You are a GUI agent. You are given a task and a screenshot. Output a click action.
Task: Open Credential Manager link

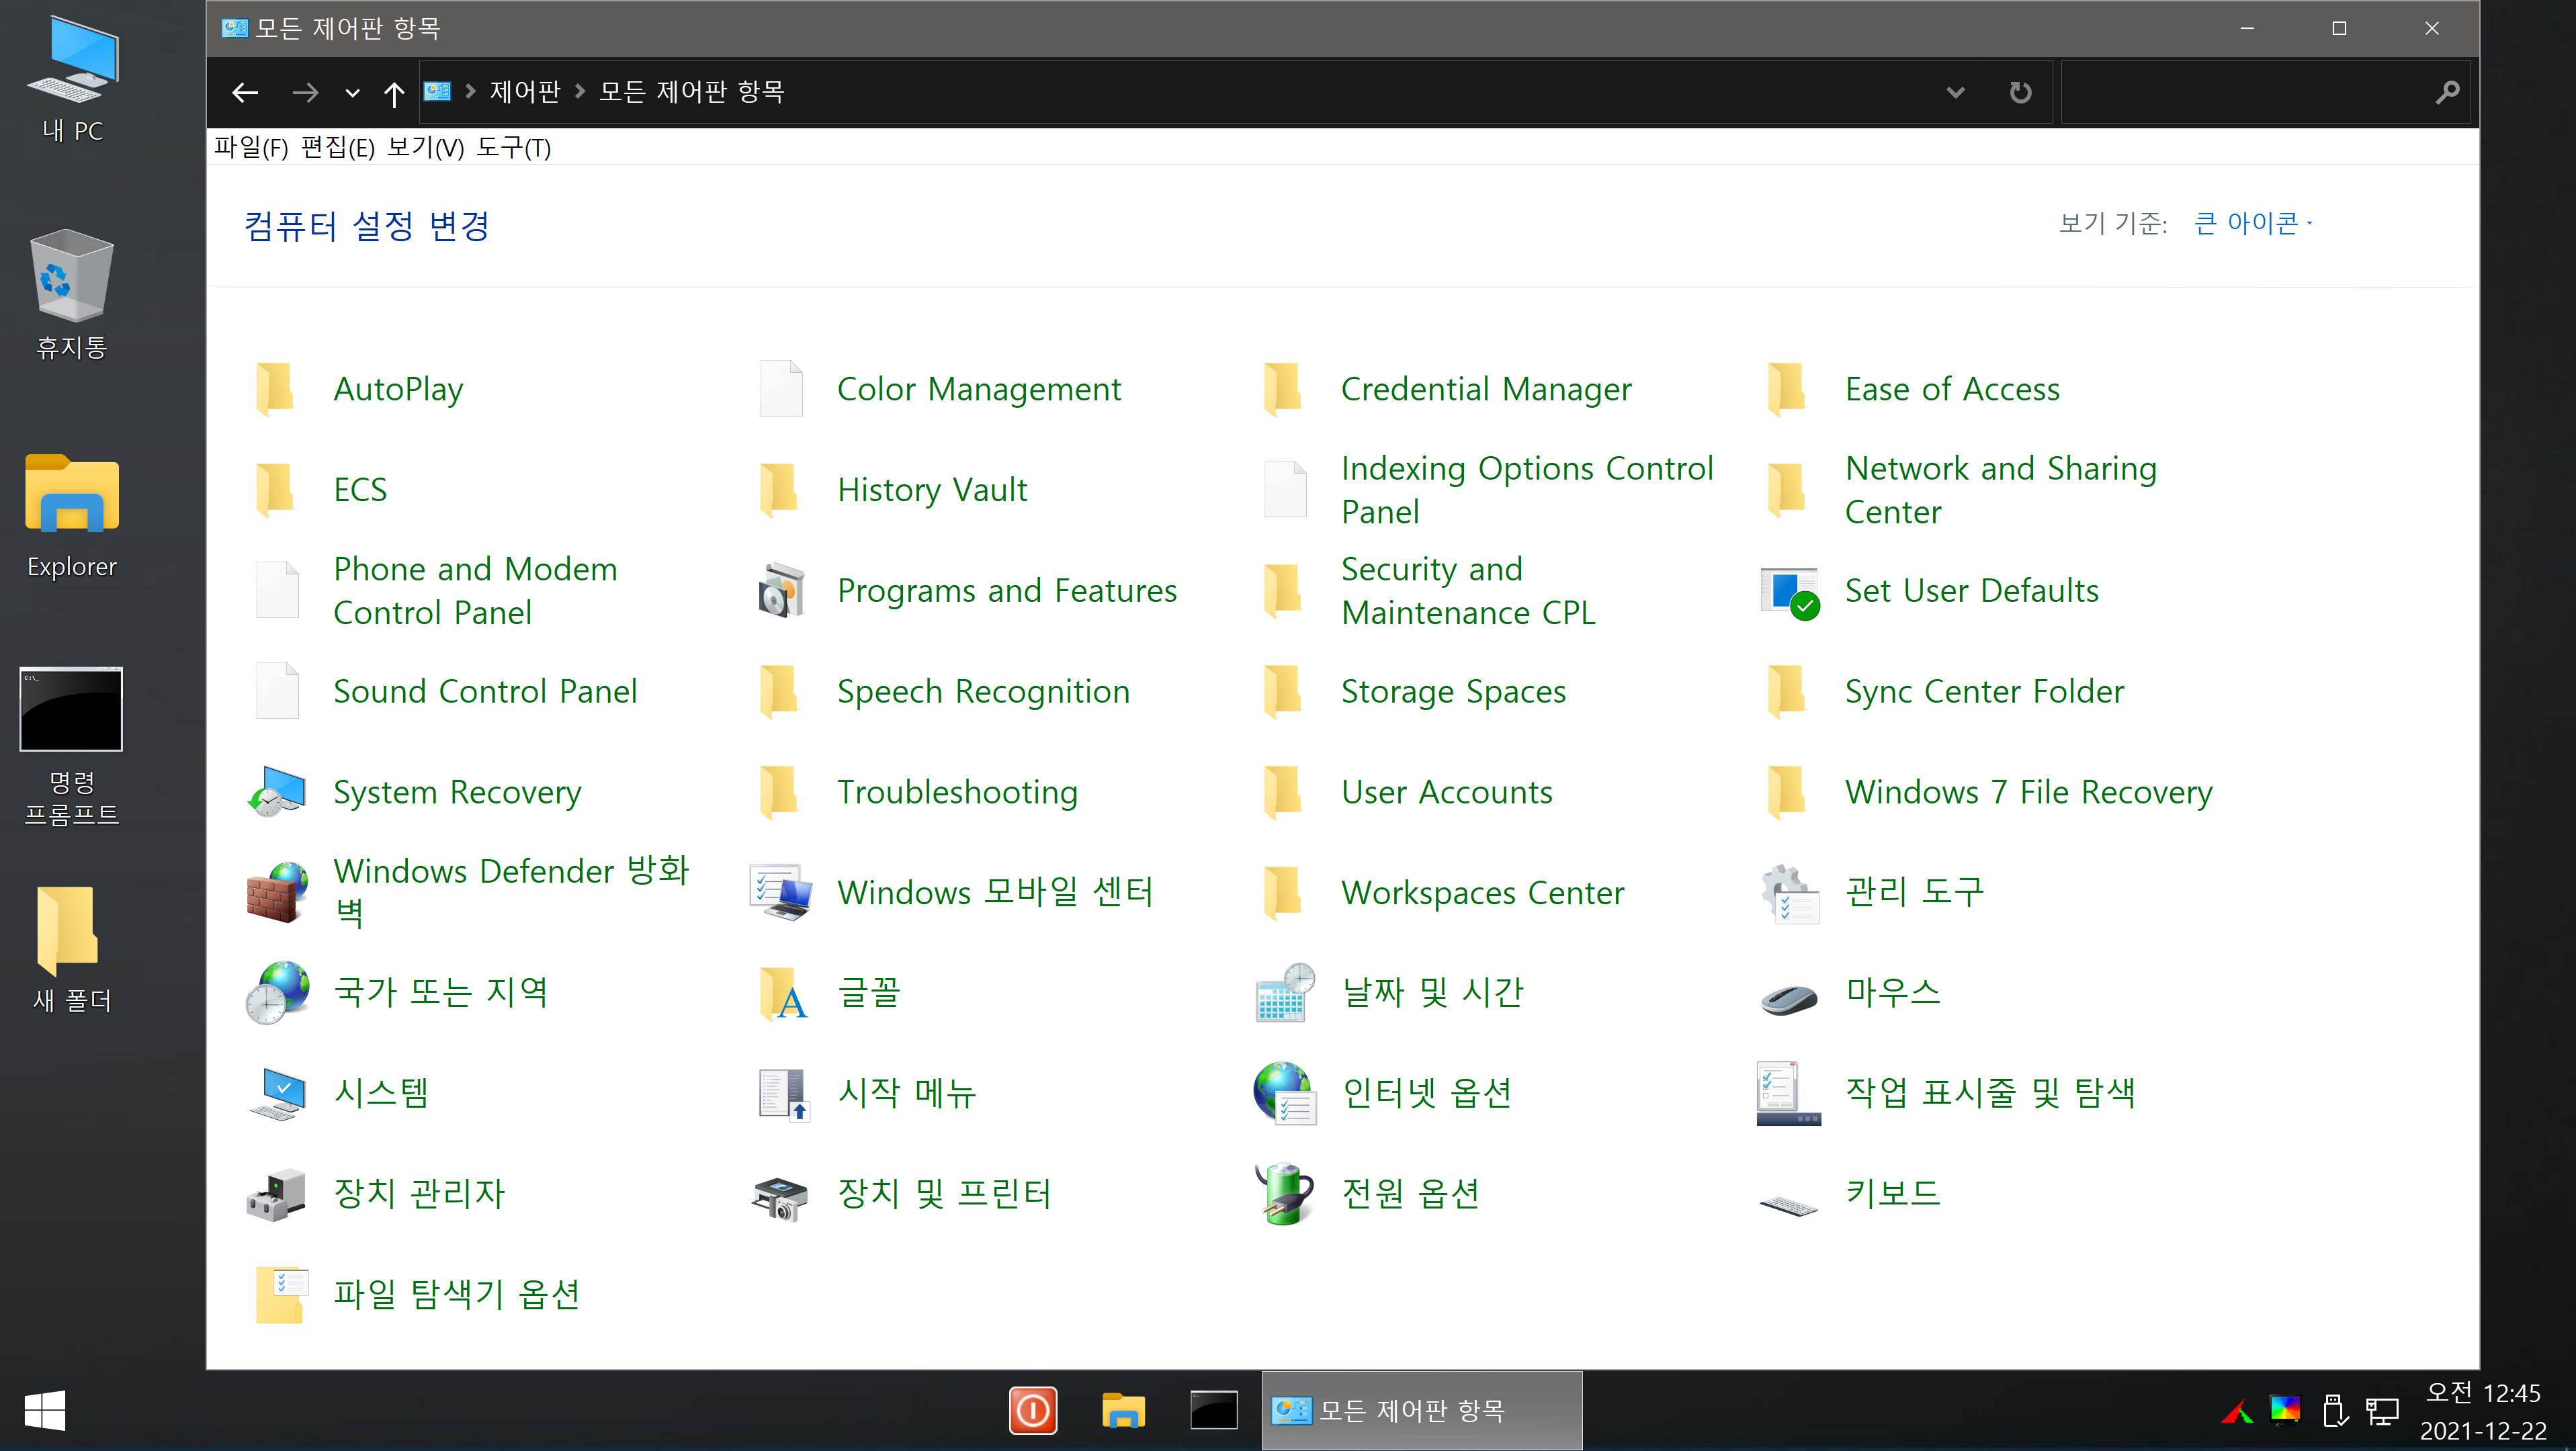pyautogui.click(x=1486, y=389)
